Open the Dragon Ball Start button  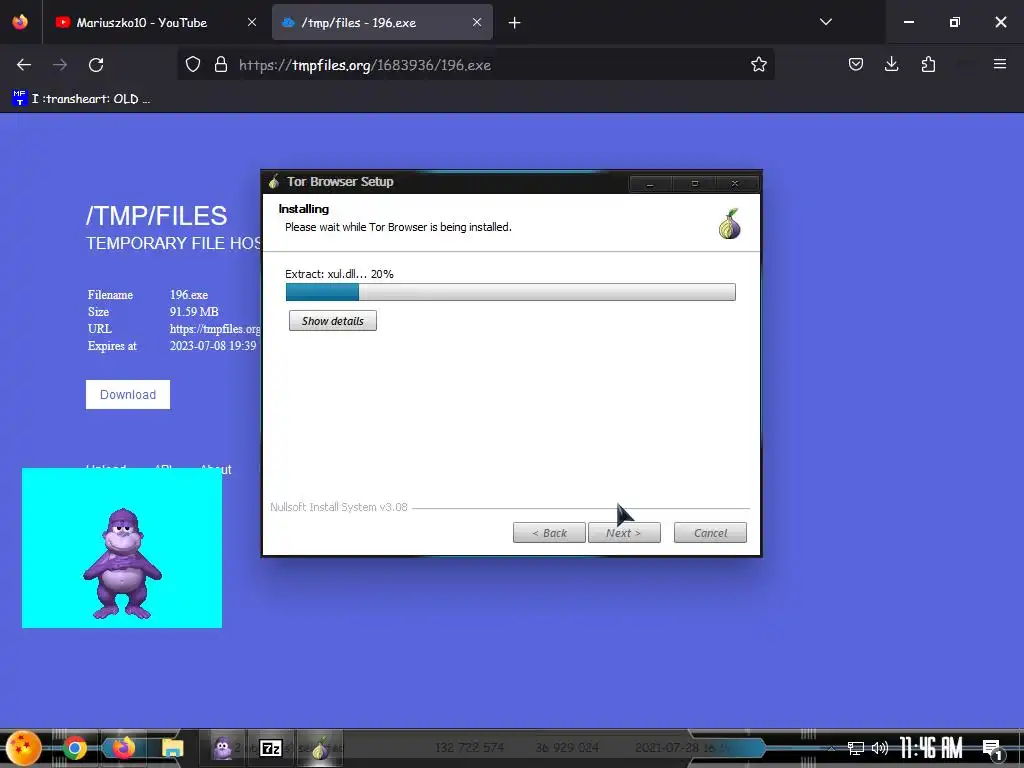(x=24, y=748)
